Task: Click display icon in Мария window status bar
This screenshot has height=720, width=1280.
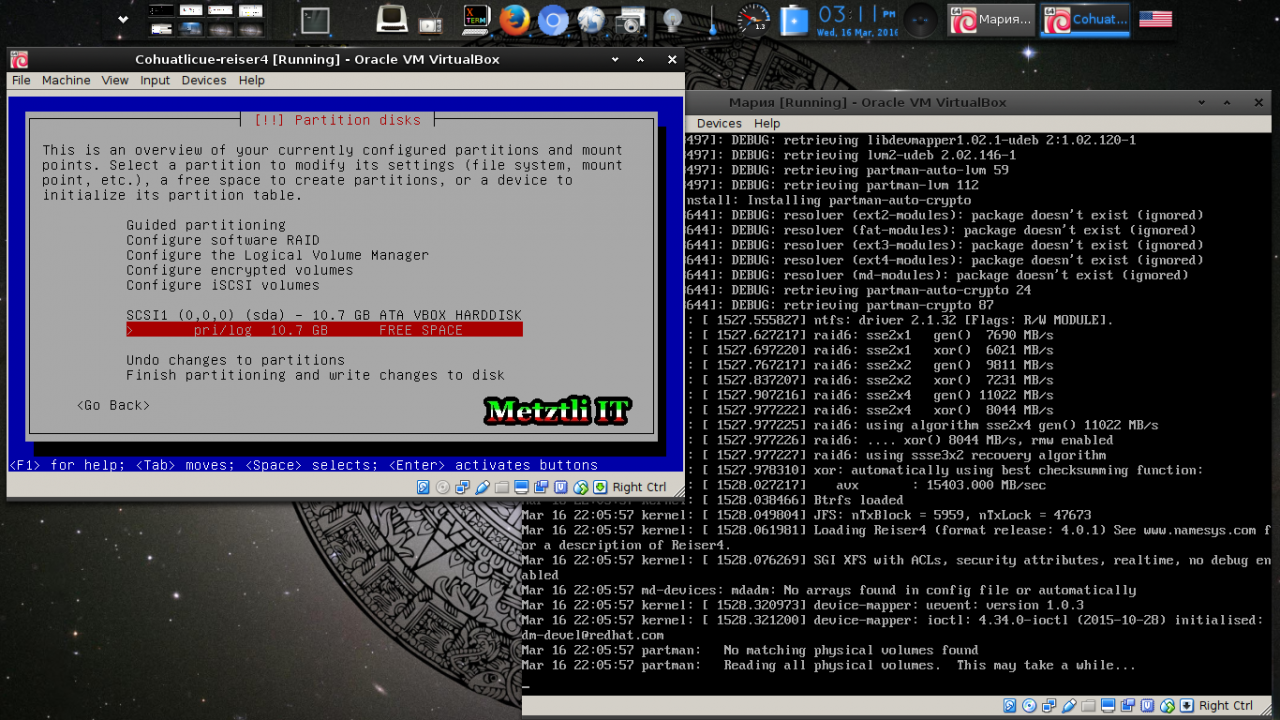Action: click(1108, 705)
